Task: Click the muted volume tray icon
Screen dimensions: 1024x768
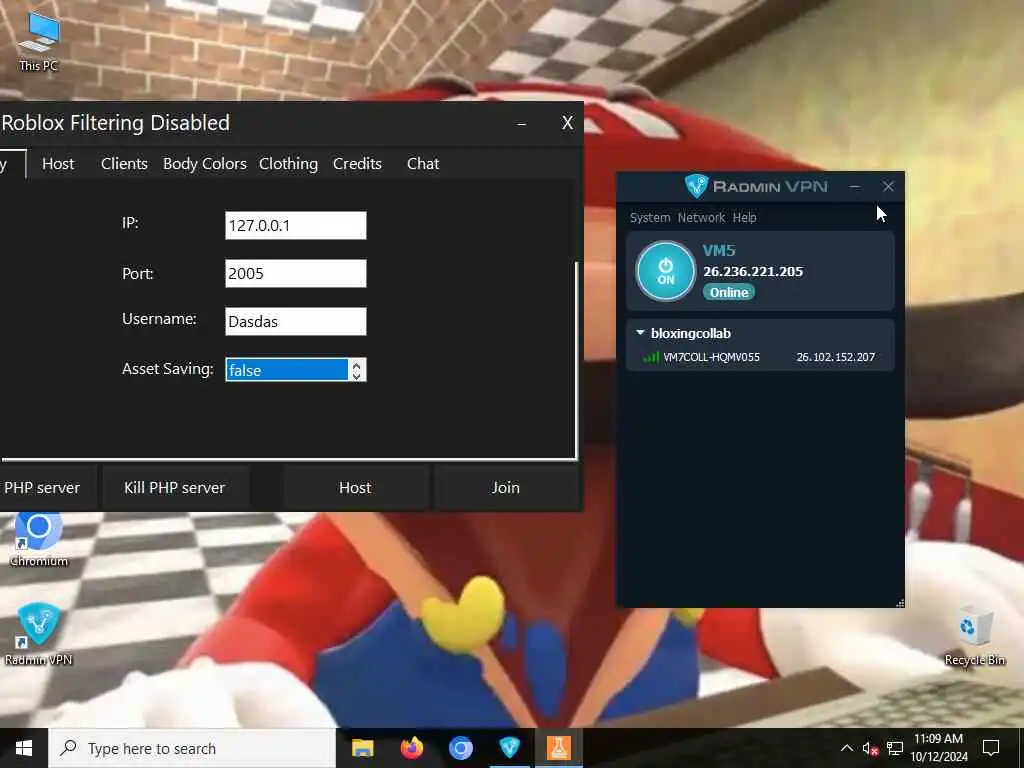Action: (870, 748)
